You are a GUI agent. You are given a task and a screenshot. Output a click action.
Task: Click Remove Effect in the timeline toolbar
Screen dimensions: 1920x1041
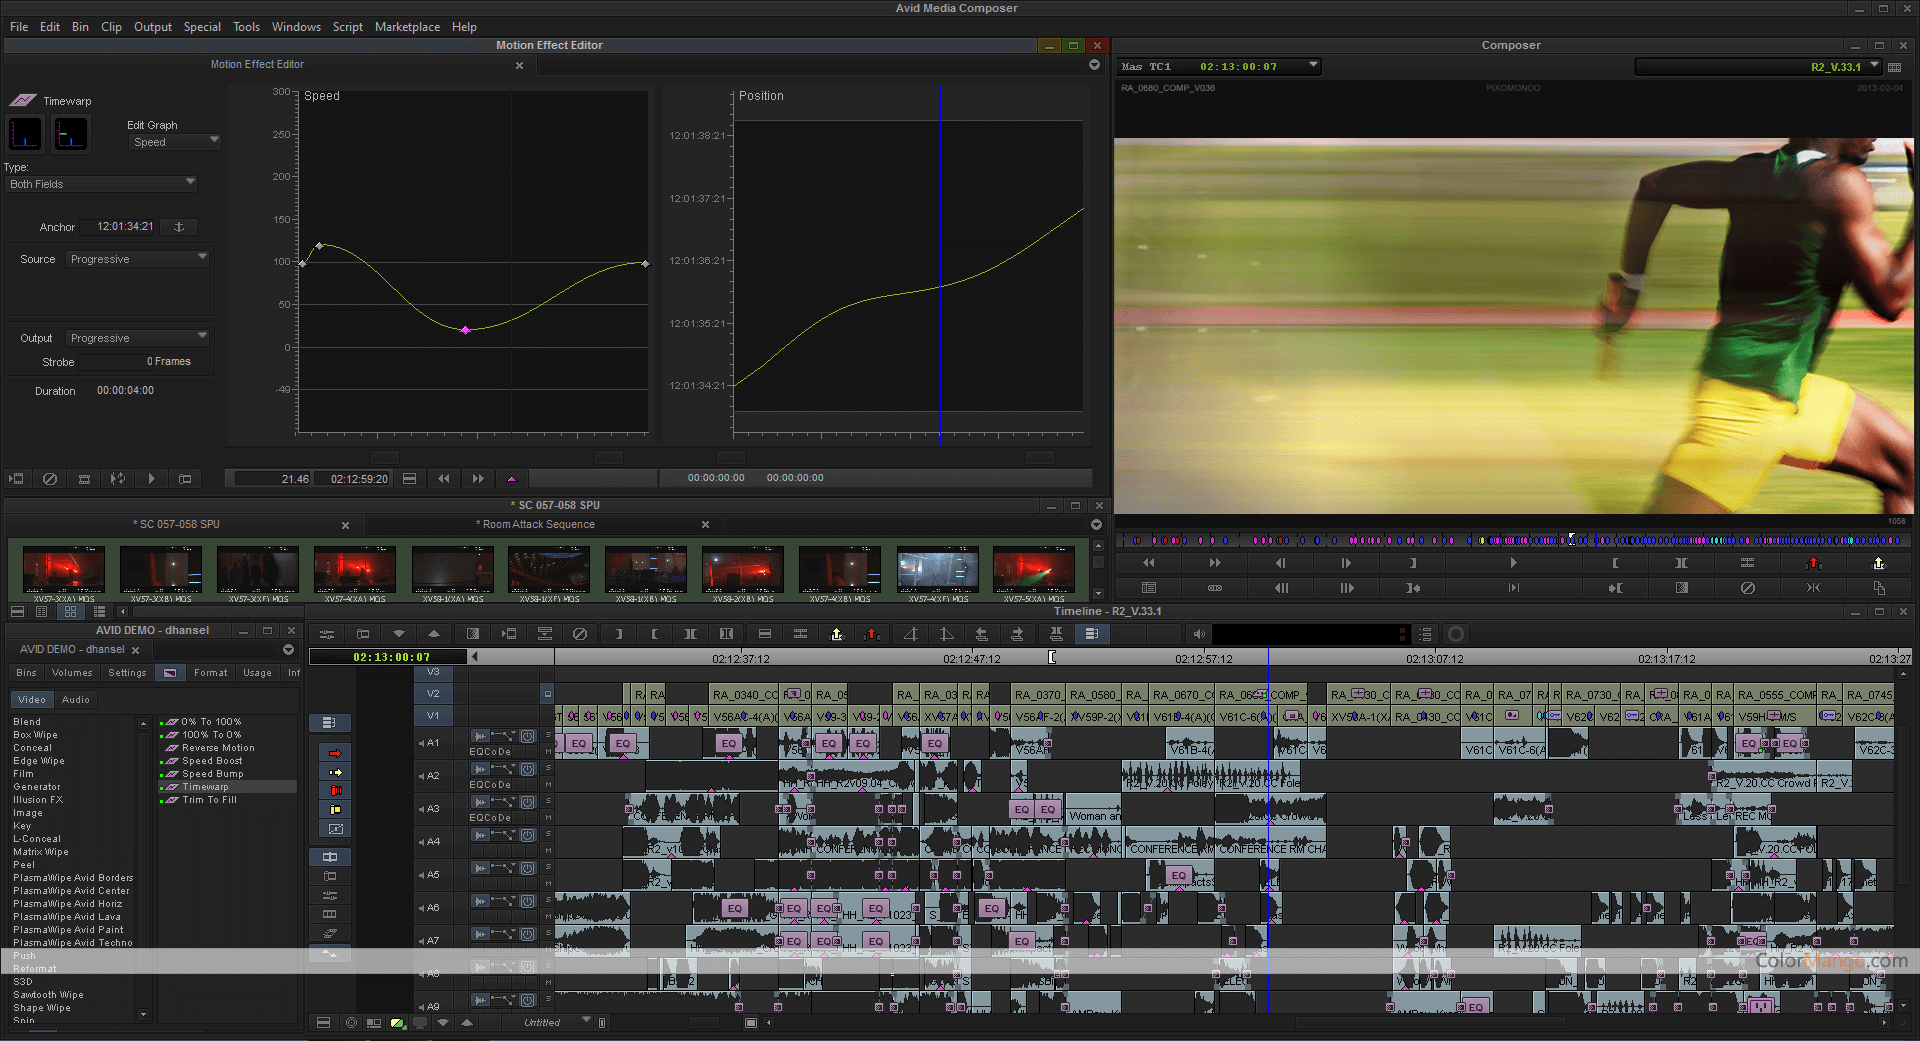[x=580, y=634]
